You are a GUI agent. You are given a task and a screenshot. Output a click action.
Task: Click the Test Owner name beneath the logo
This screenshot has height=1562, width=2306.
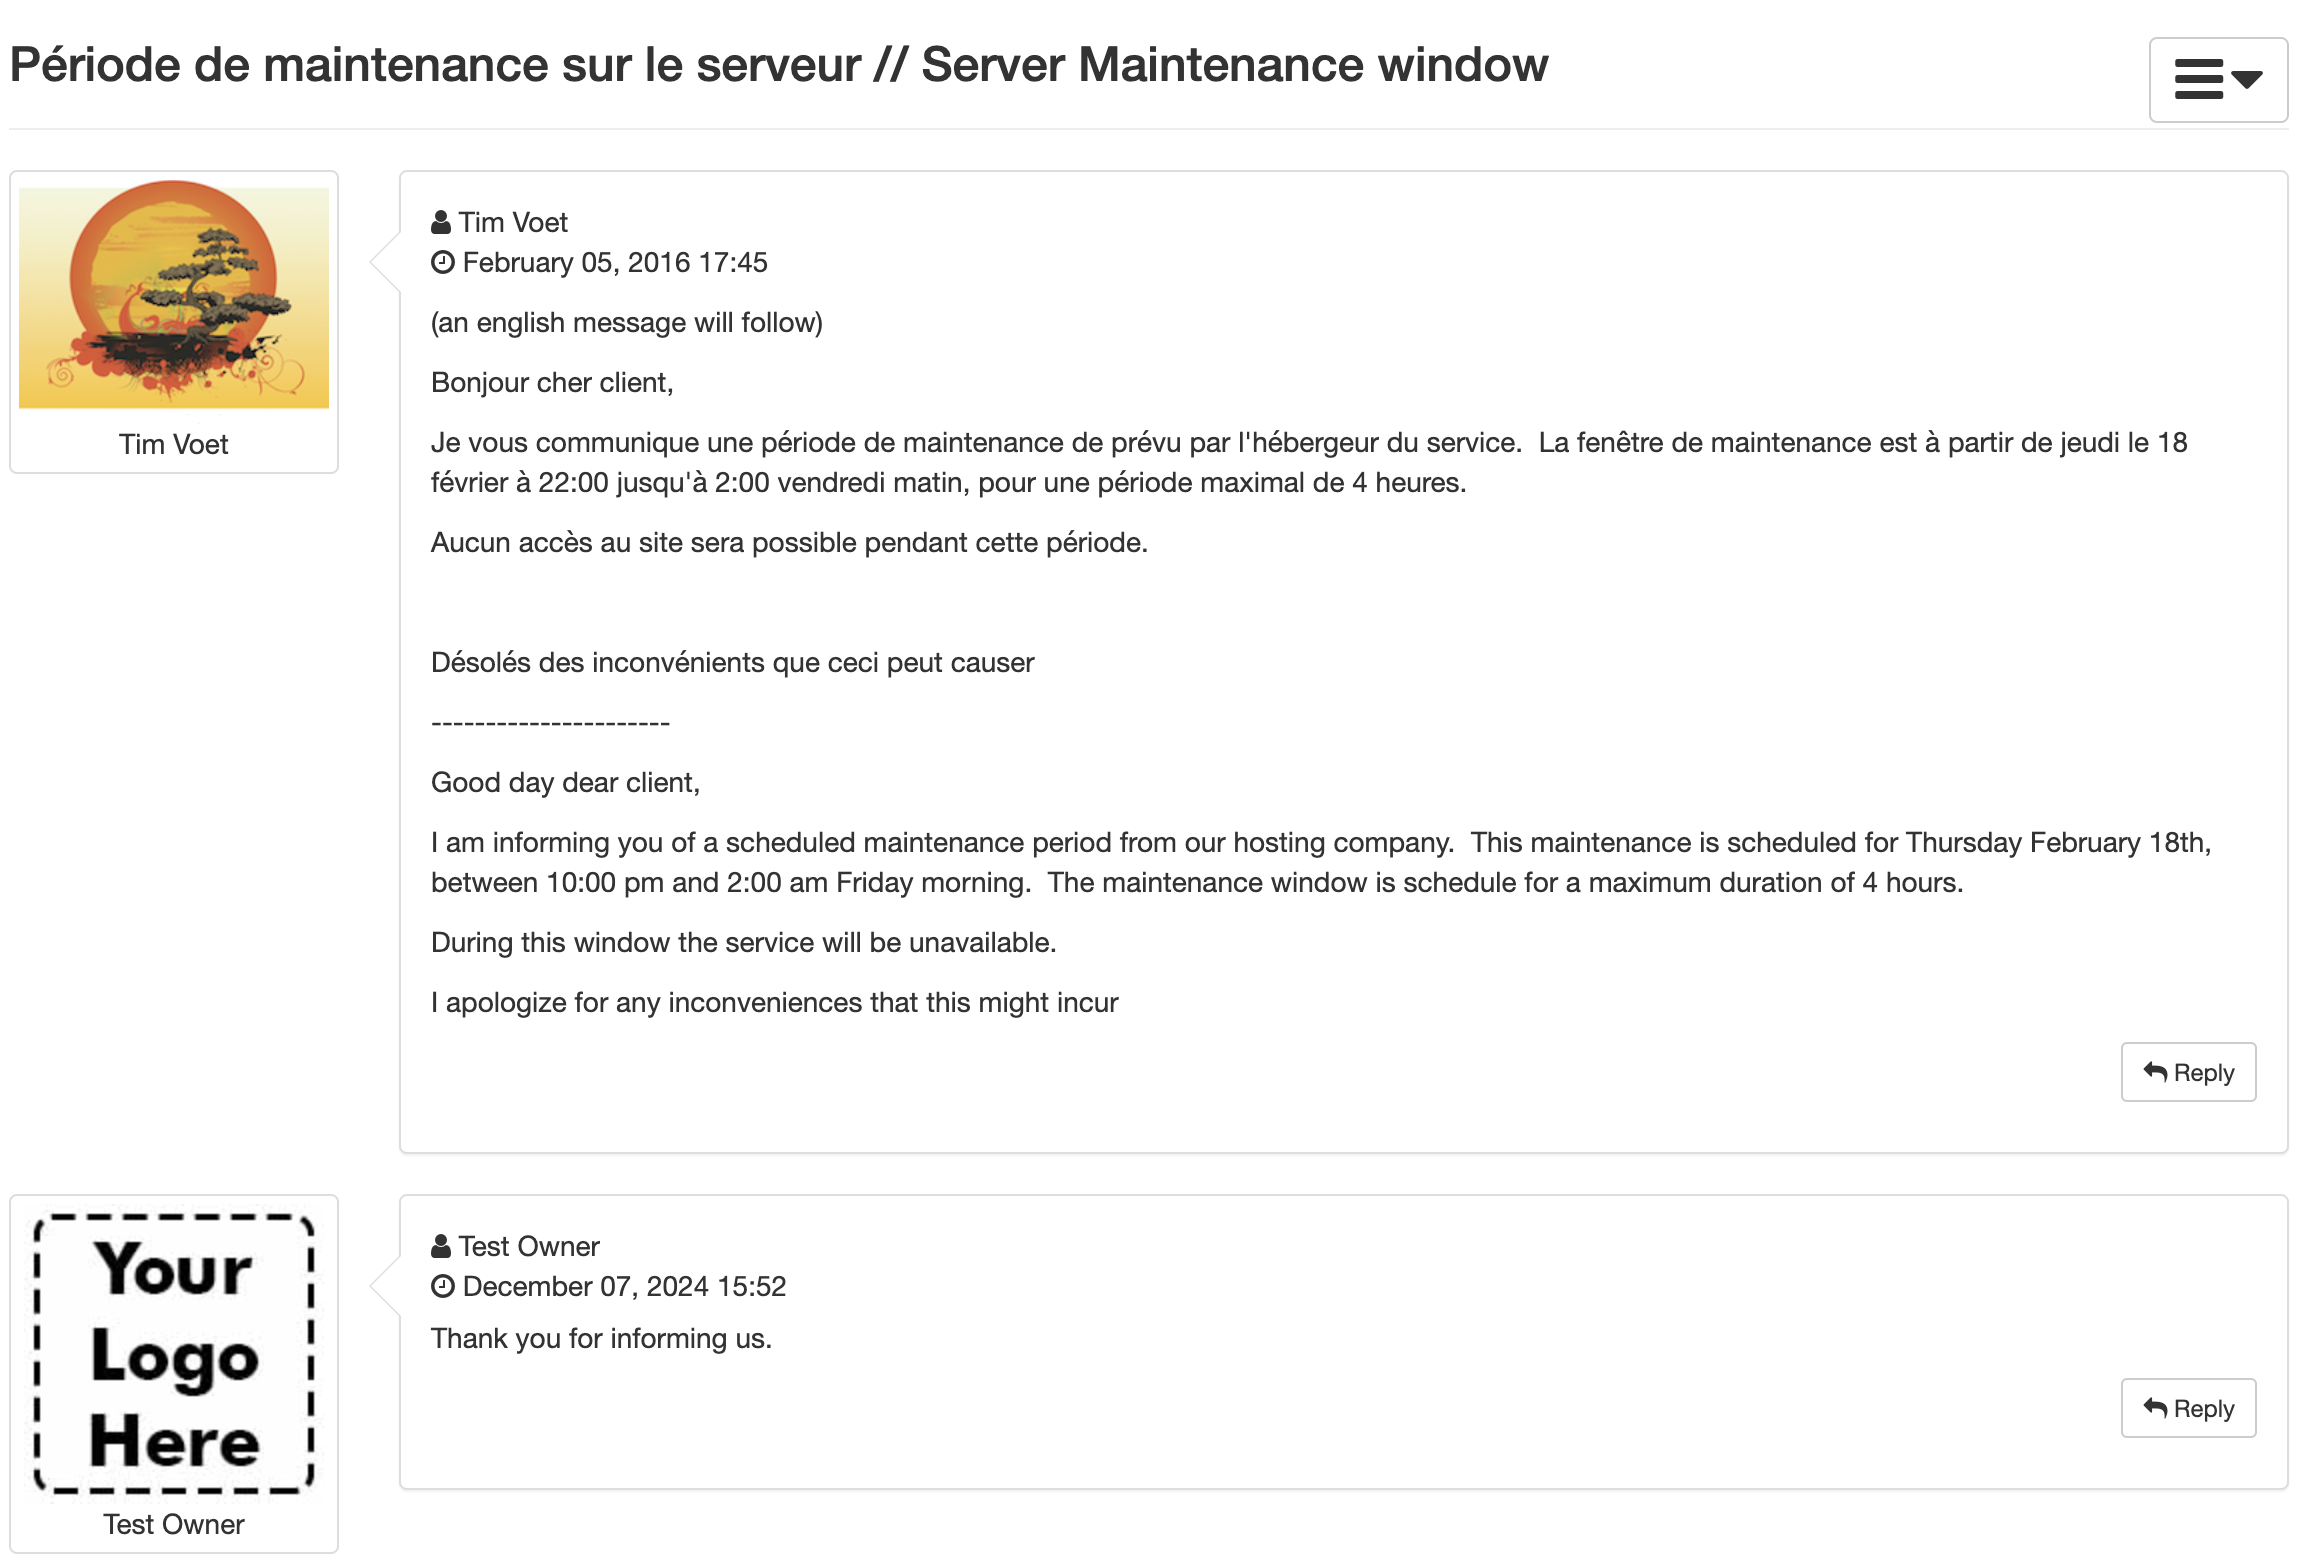pyautogui.click(x=174, y=1524)
